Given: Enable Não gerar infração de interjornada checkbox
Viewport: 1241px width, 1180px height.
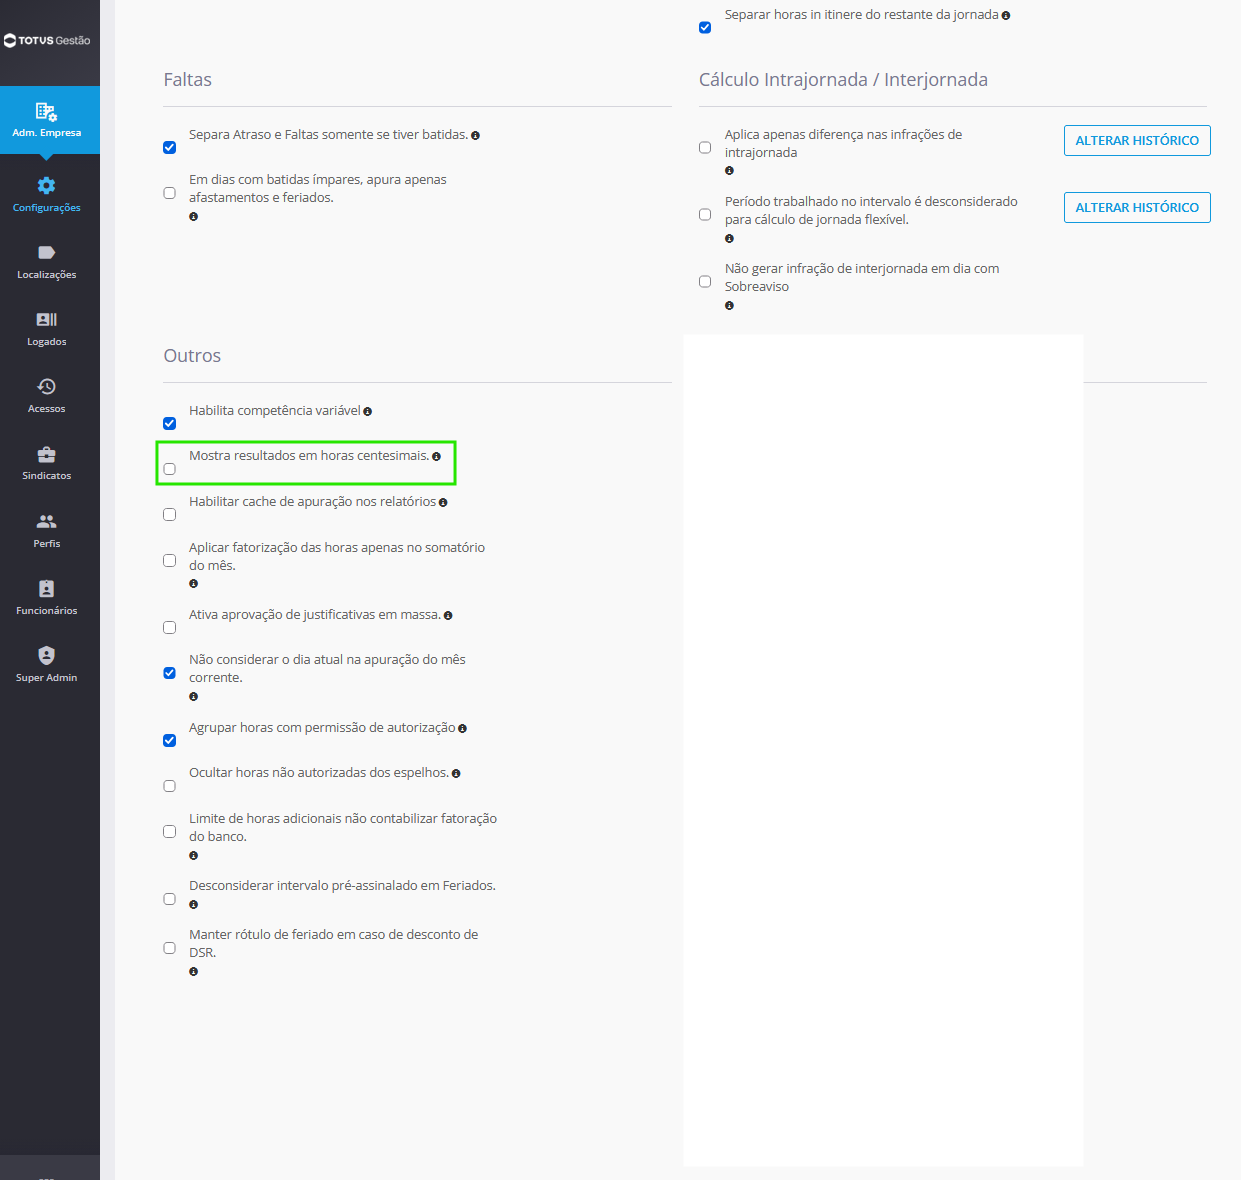Looking at the screenshot, I should pyautogui.click(x=705, y=282).
